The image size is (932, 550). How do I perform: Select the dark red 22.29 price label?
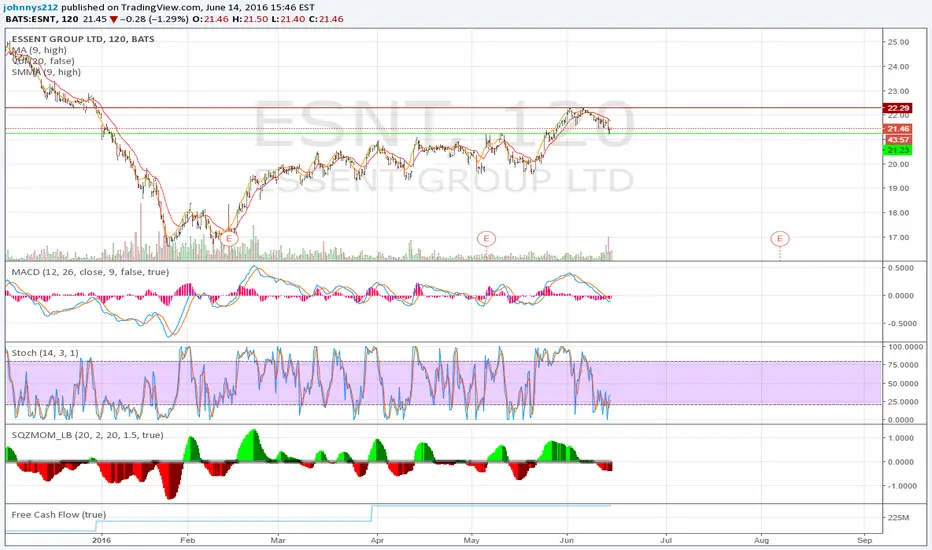(x=898, y=108)
